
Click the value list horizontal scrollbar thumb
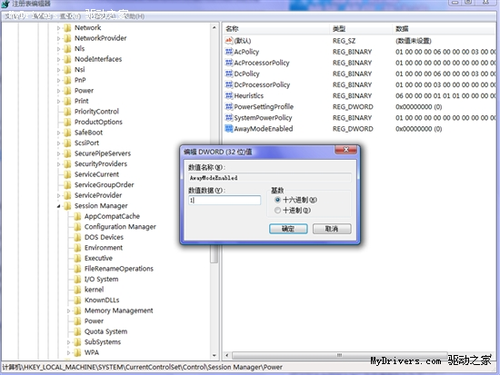(x=339, y=355)
